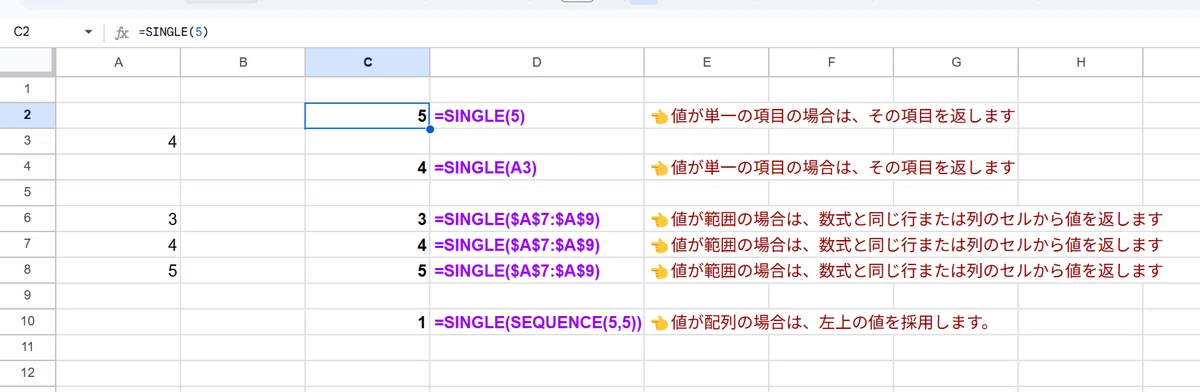
Task: Select row 5 header
Action: pos(28,193)
